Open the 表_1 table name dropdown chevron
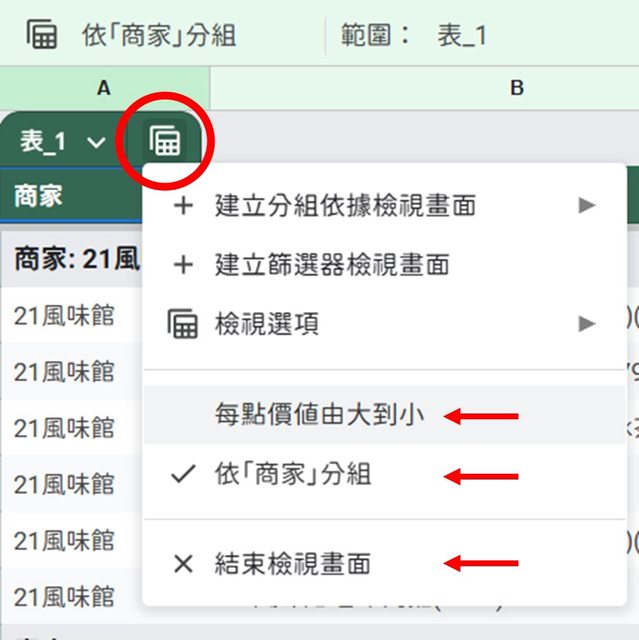This screenshot has height=640, width=639. [96, 143]
